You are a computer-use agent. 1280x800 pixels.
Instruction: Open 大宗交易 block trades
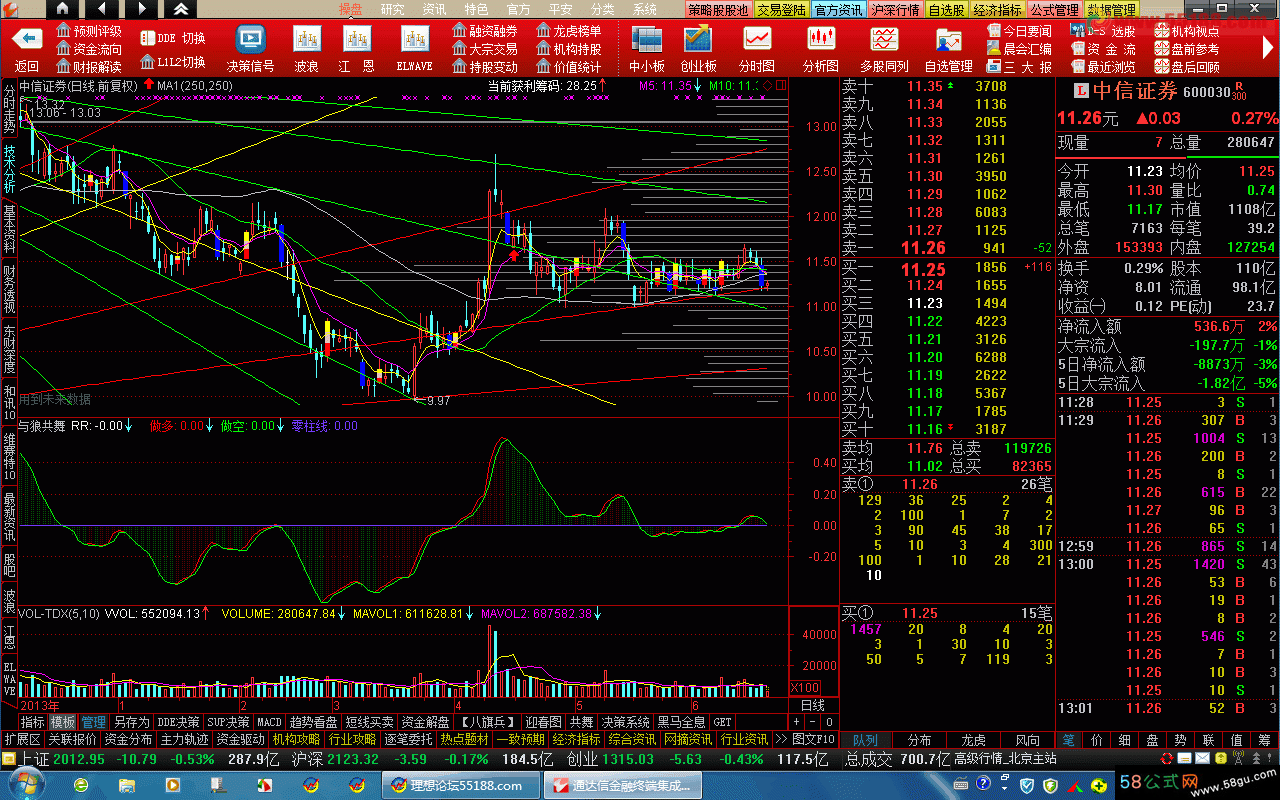click(x=485, y=49)
